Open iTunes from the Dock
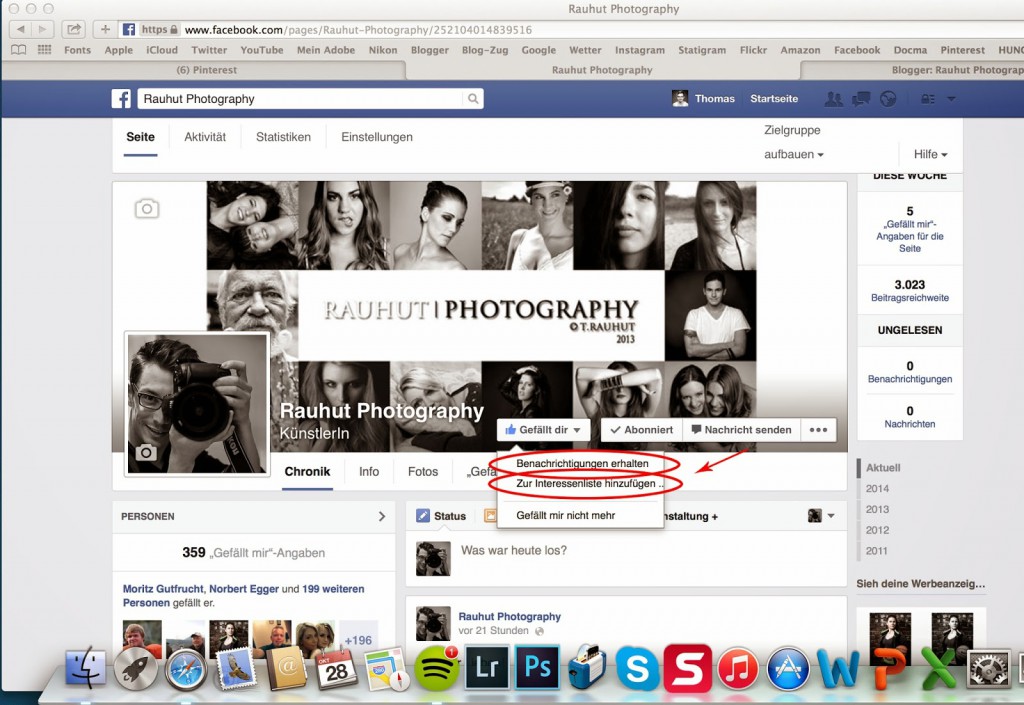The image size is (1024, 705). point(738,668)
